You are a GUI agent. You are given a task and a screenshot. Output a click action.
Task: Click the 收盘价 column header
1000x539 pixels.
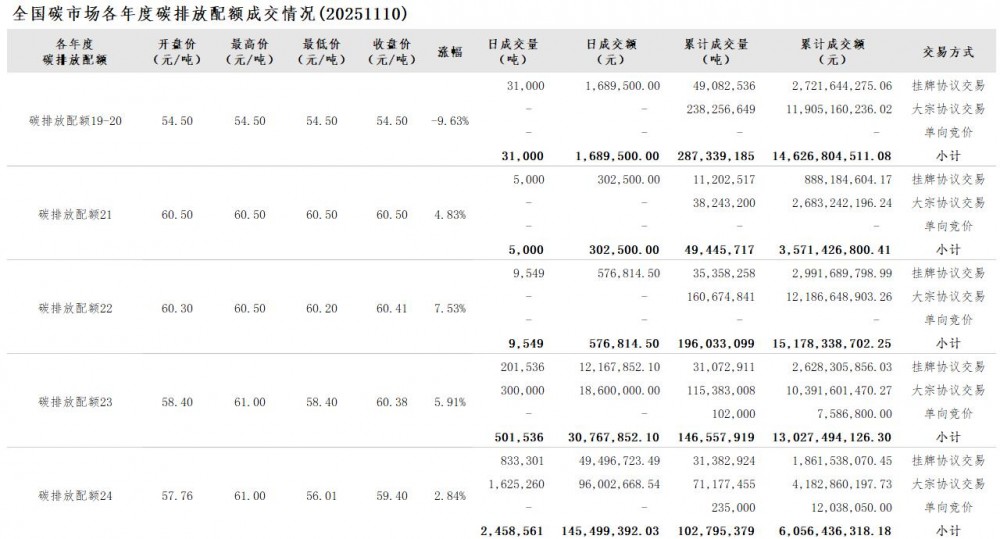coord(391,51)
